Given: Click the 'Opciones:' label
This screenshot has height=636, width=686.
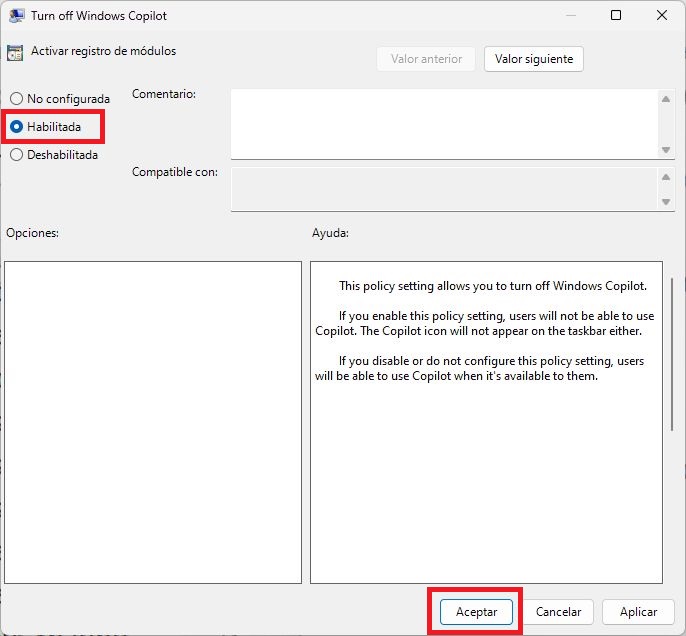Looking at the screenshot, I should point(32,233).
